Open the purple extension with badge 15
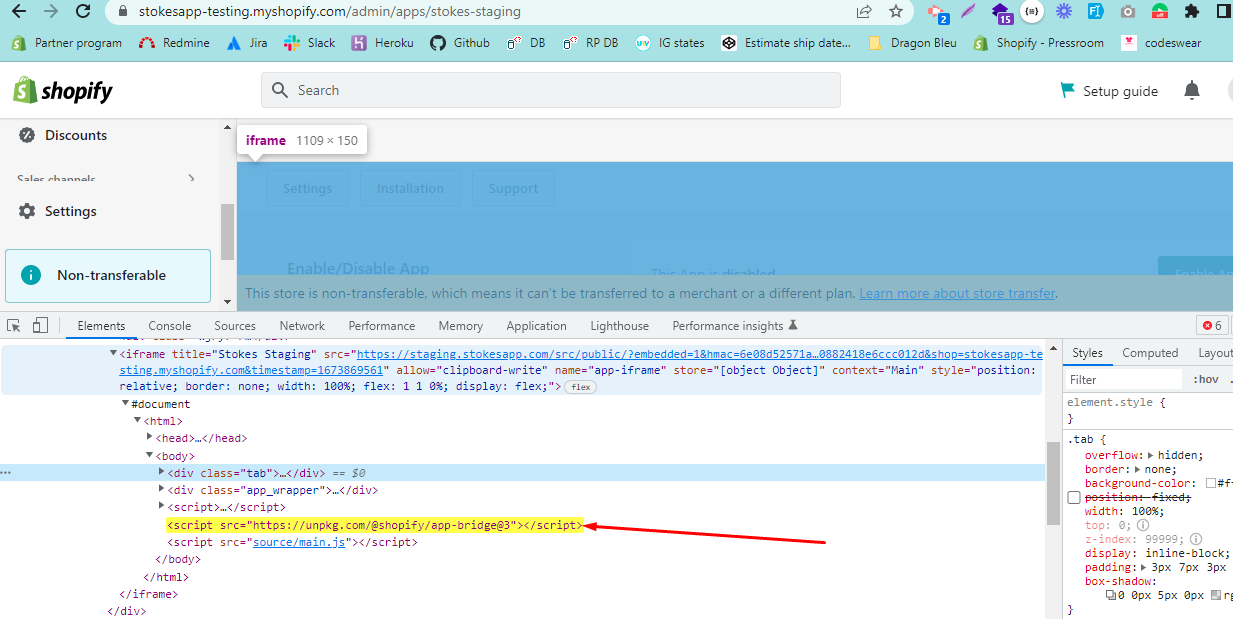The height and width of the screenshot is (619, 1233). pos(1001,12)
